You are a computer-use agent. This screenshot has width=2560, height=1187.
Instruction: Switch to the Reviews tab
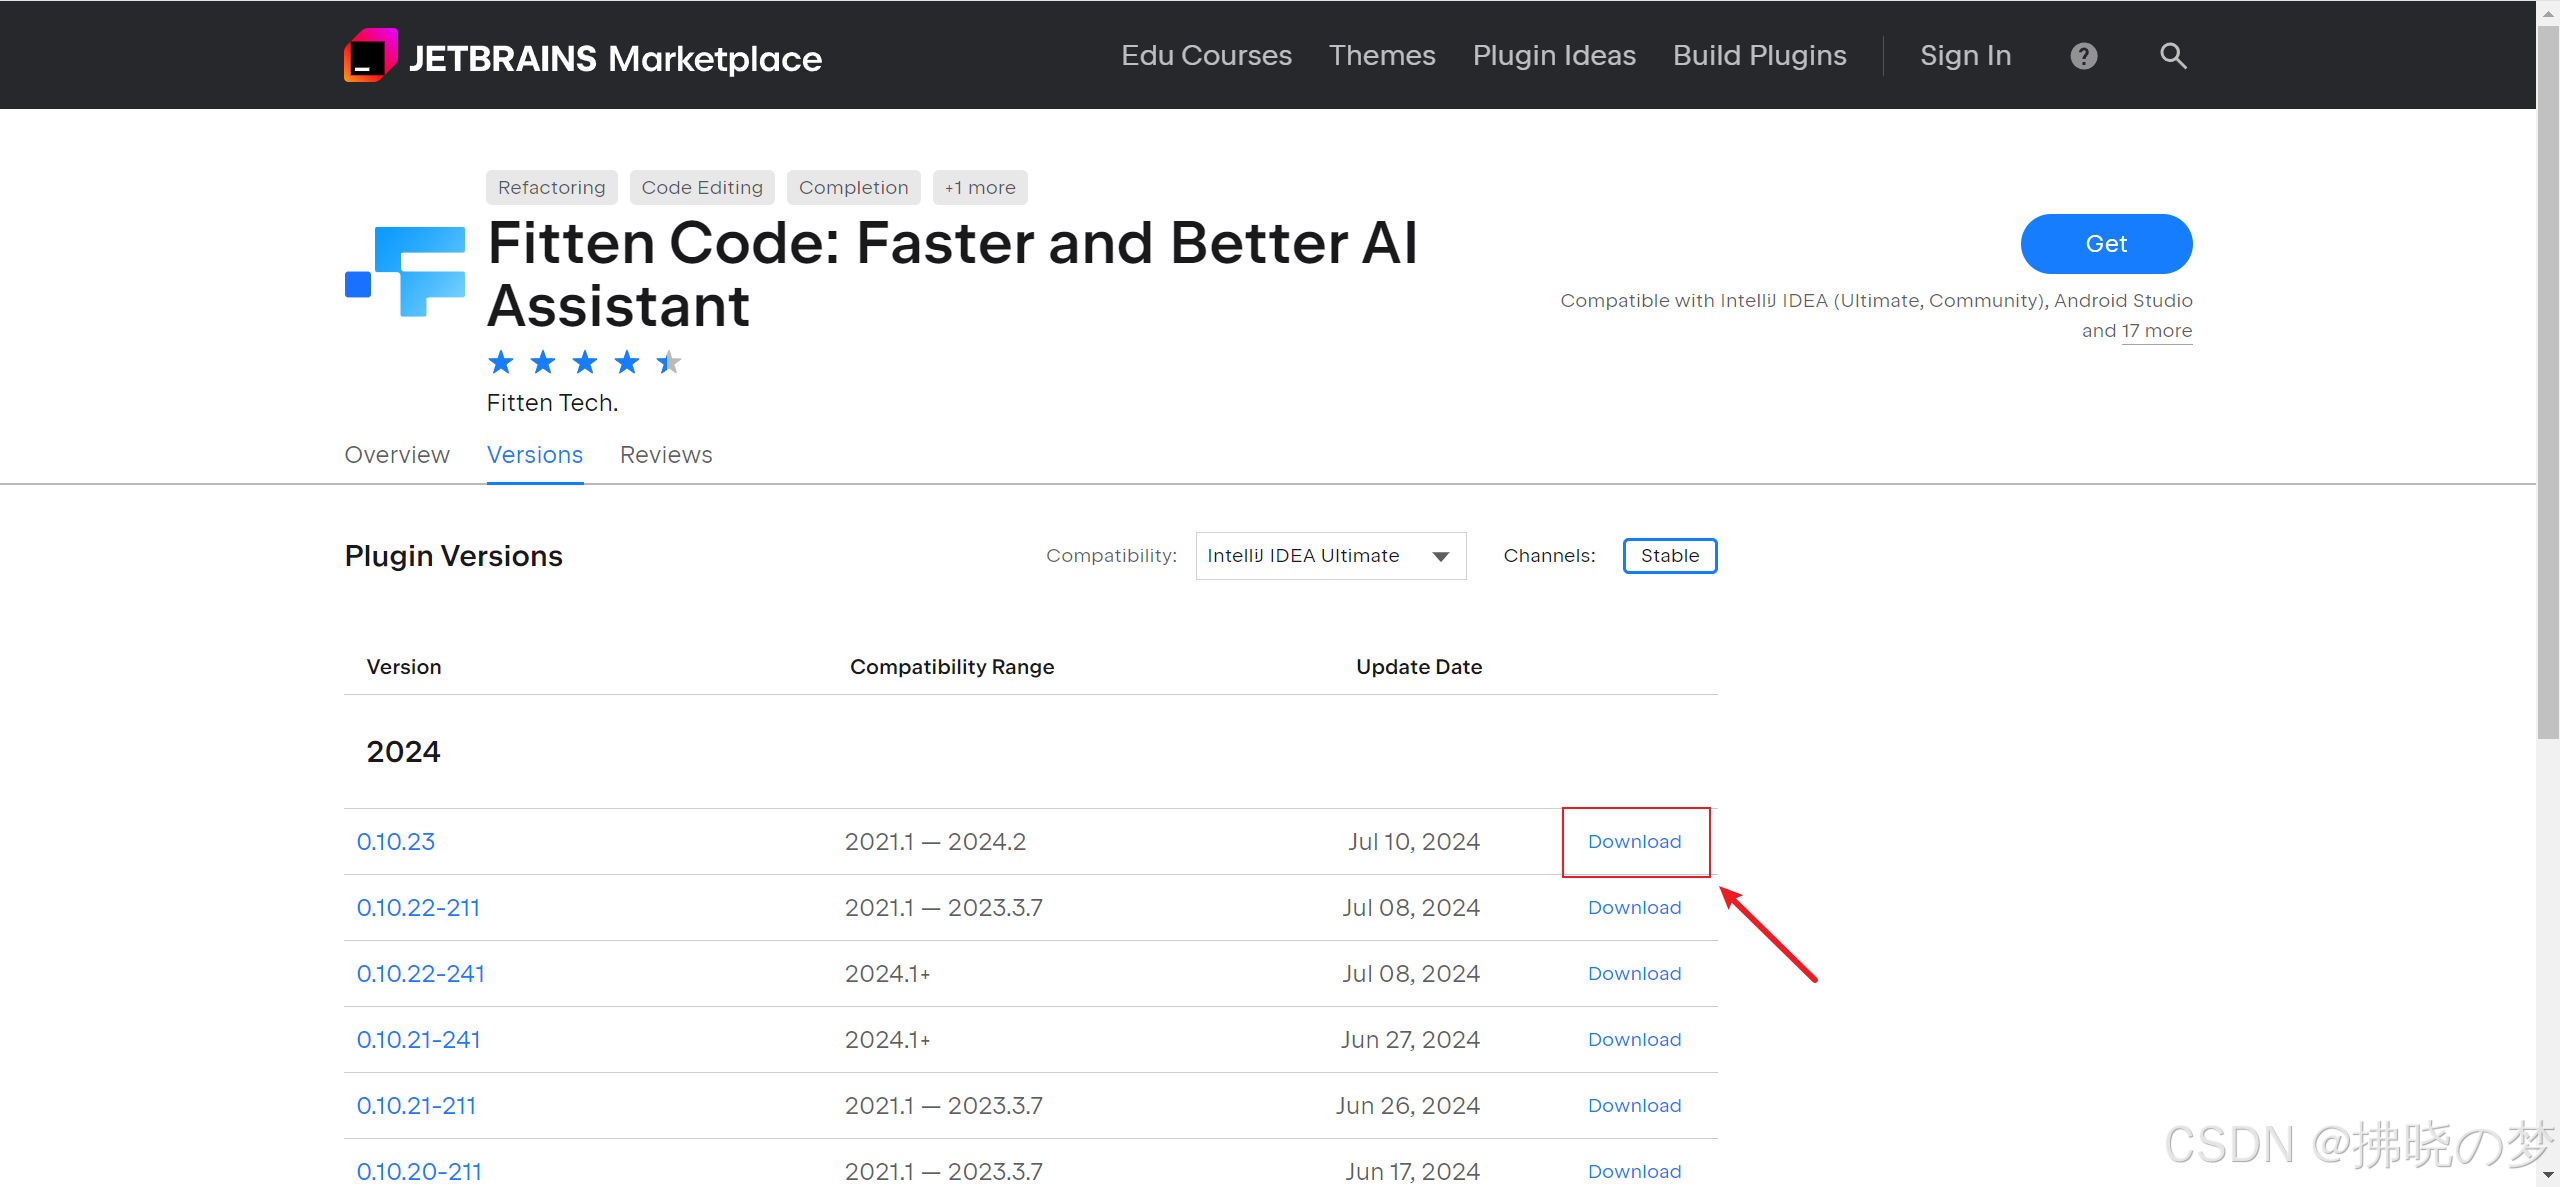click(x=666, y=455)
